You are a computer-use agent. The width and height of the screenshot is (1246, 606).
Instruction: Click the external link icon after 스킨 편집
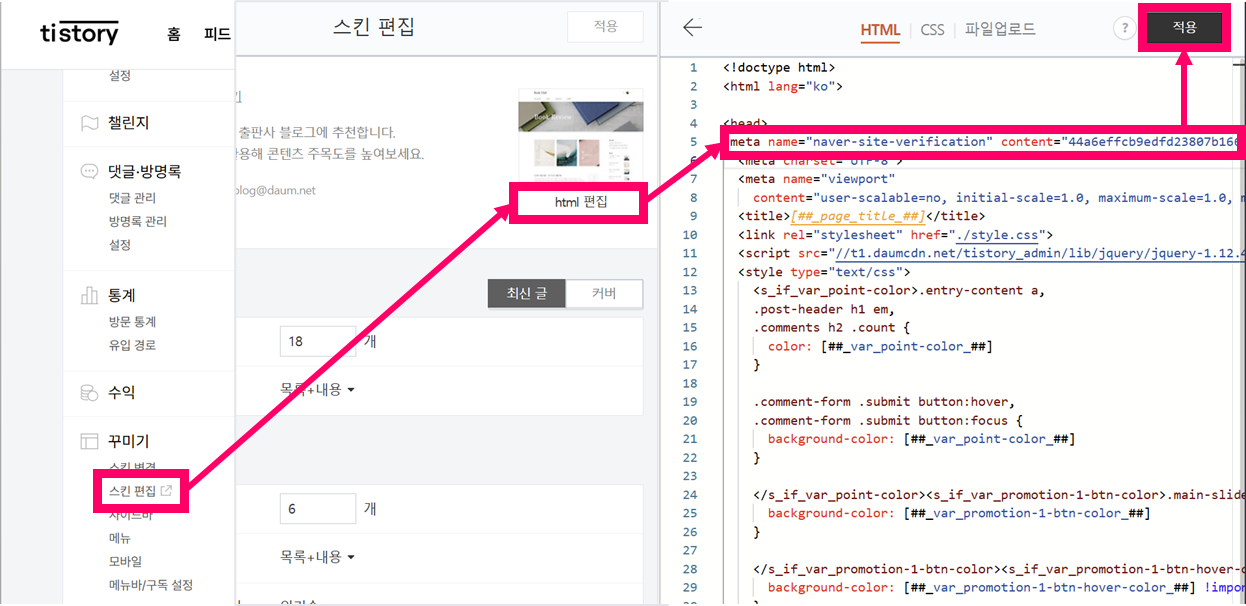pos(166,490)
